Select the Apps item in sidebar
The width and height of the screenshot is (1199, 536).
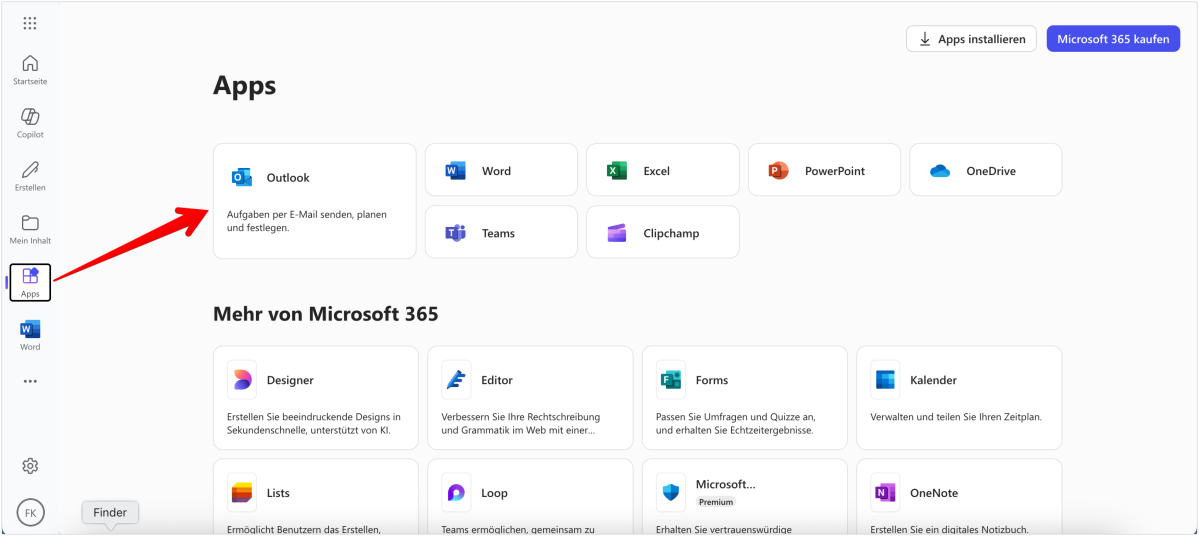coord(30,282)
